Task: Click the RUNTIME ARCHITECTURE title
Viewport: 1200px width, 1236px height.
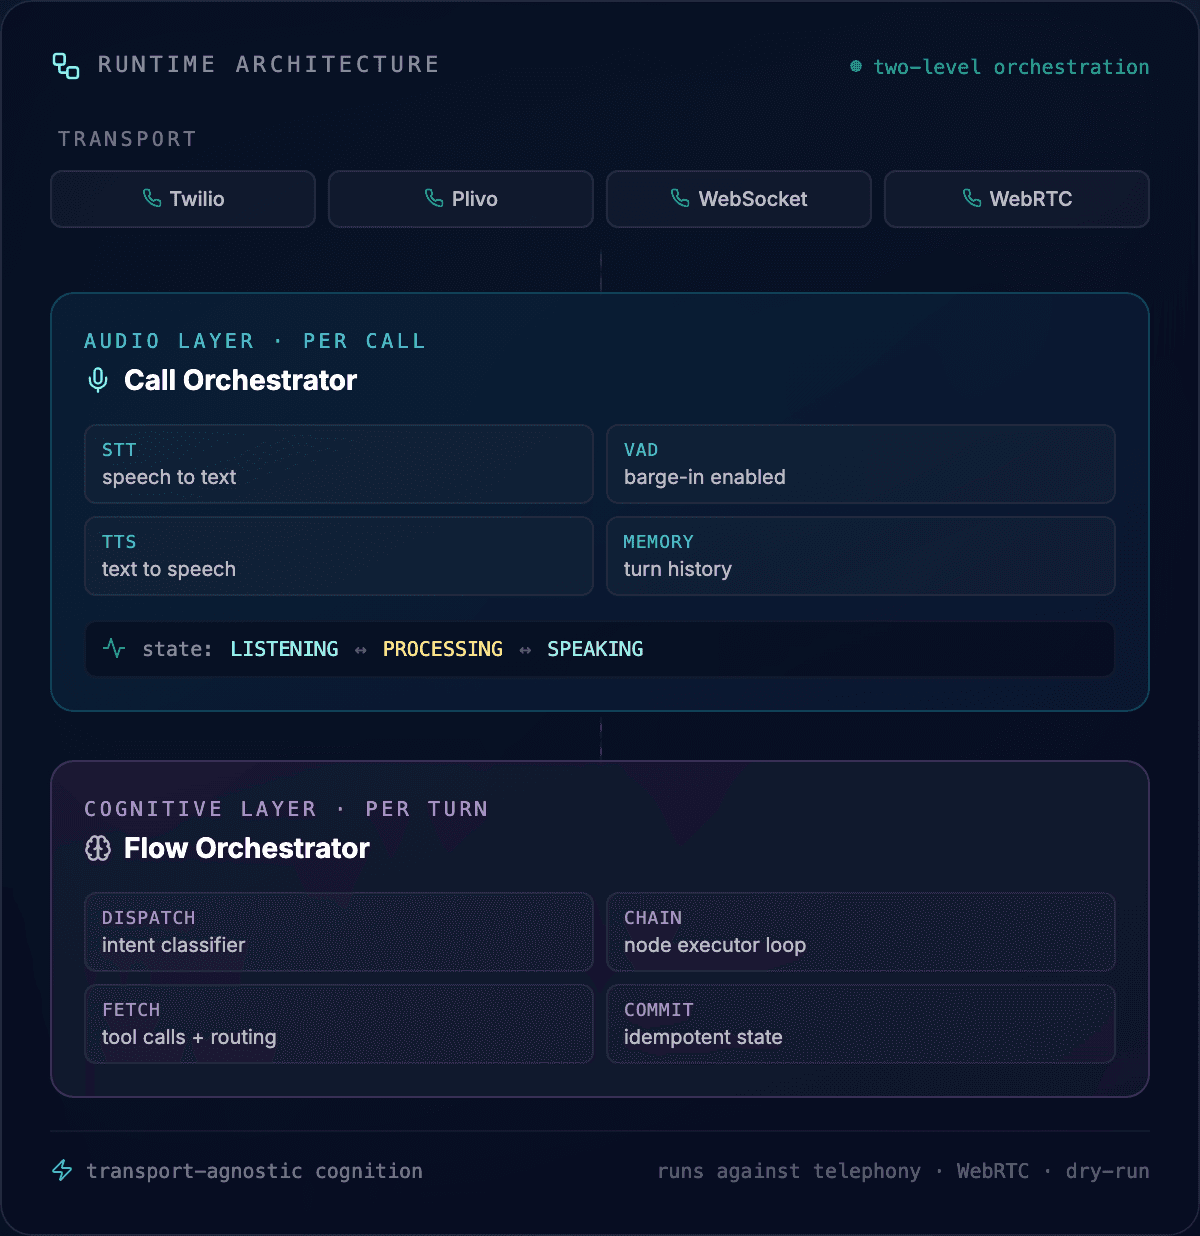Action: pos(268,64)
